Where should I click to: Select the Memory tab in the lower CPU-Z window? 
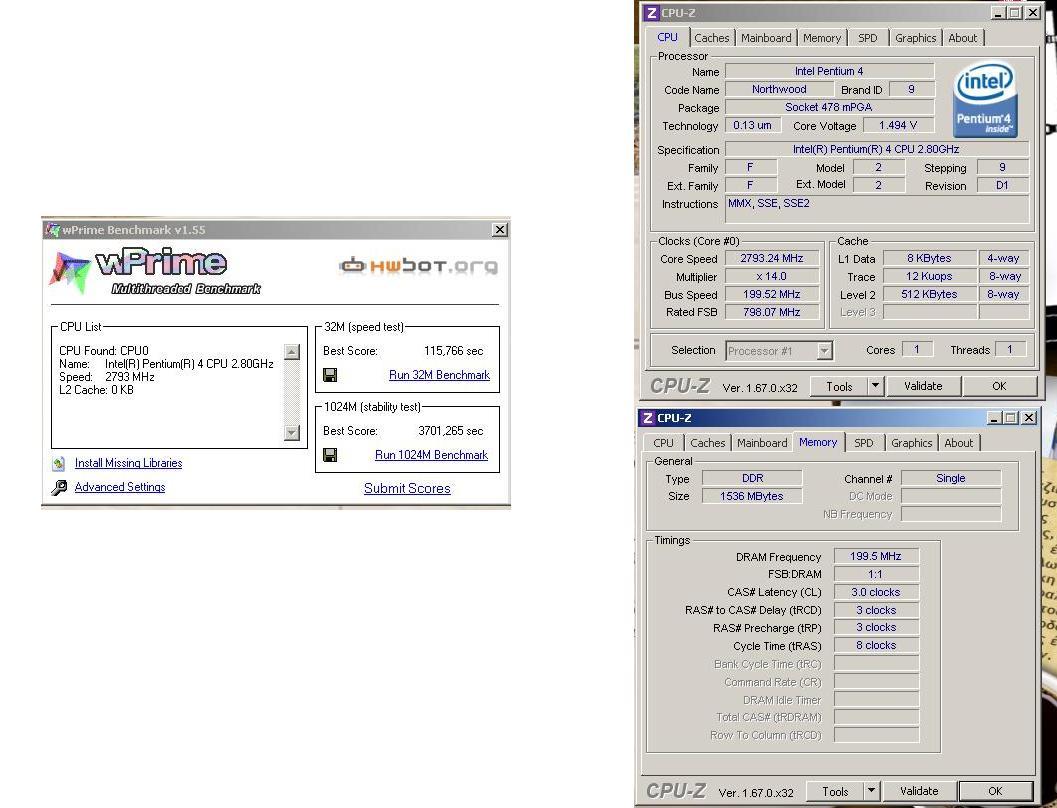[x=818, y=442]
